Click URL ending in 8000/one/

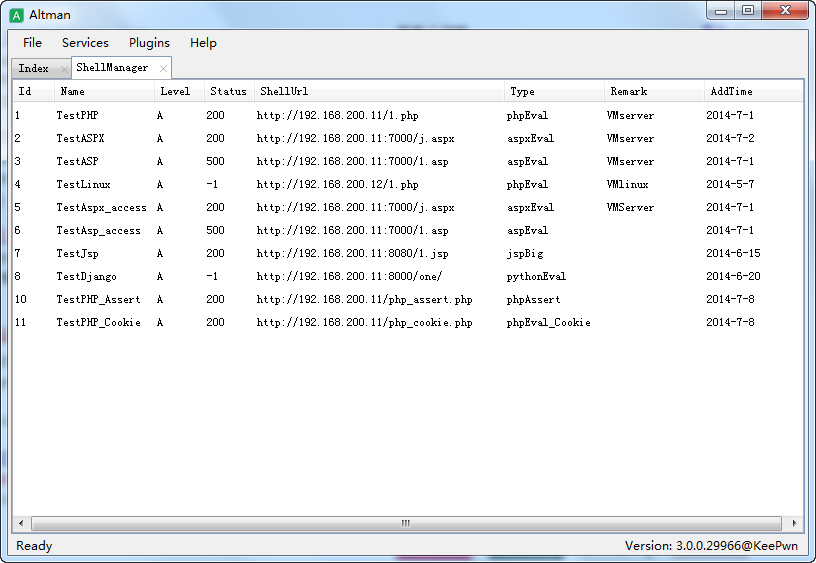[x=349, y=276]
